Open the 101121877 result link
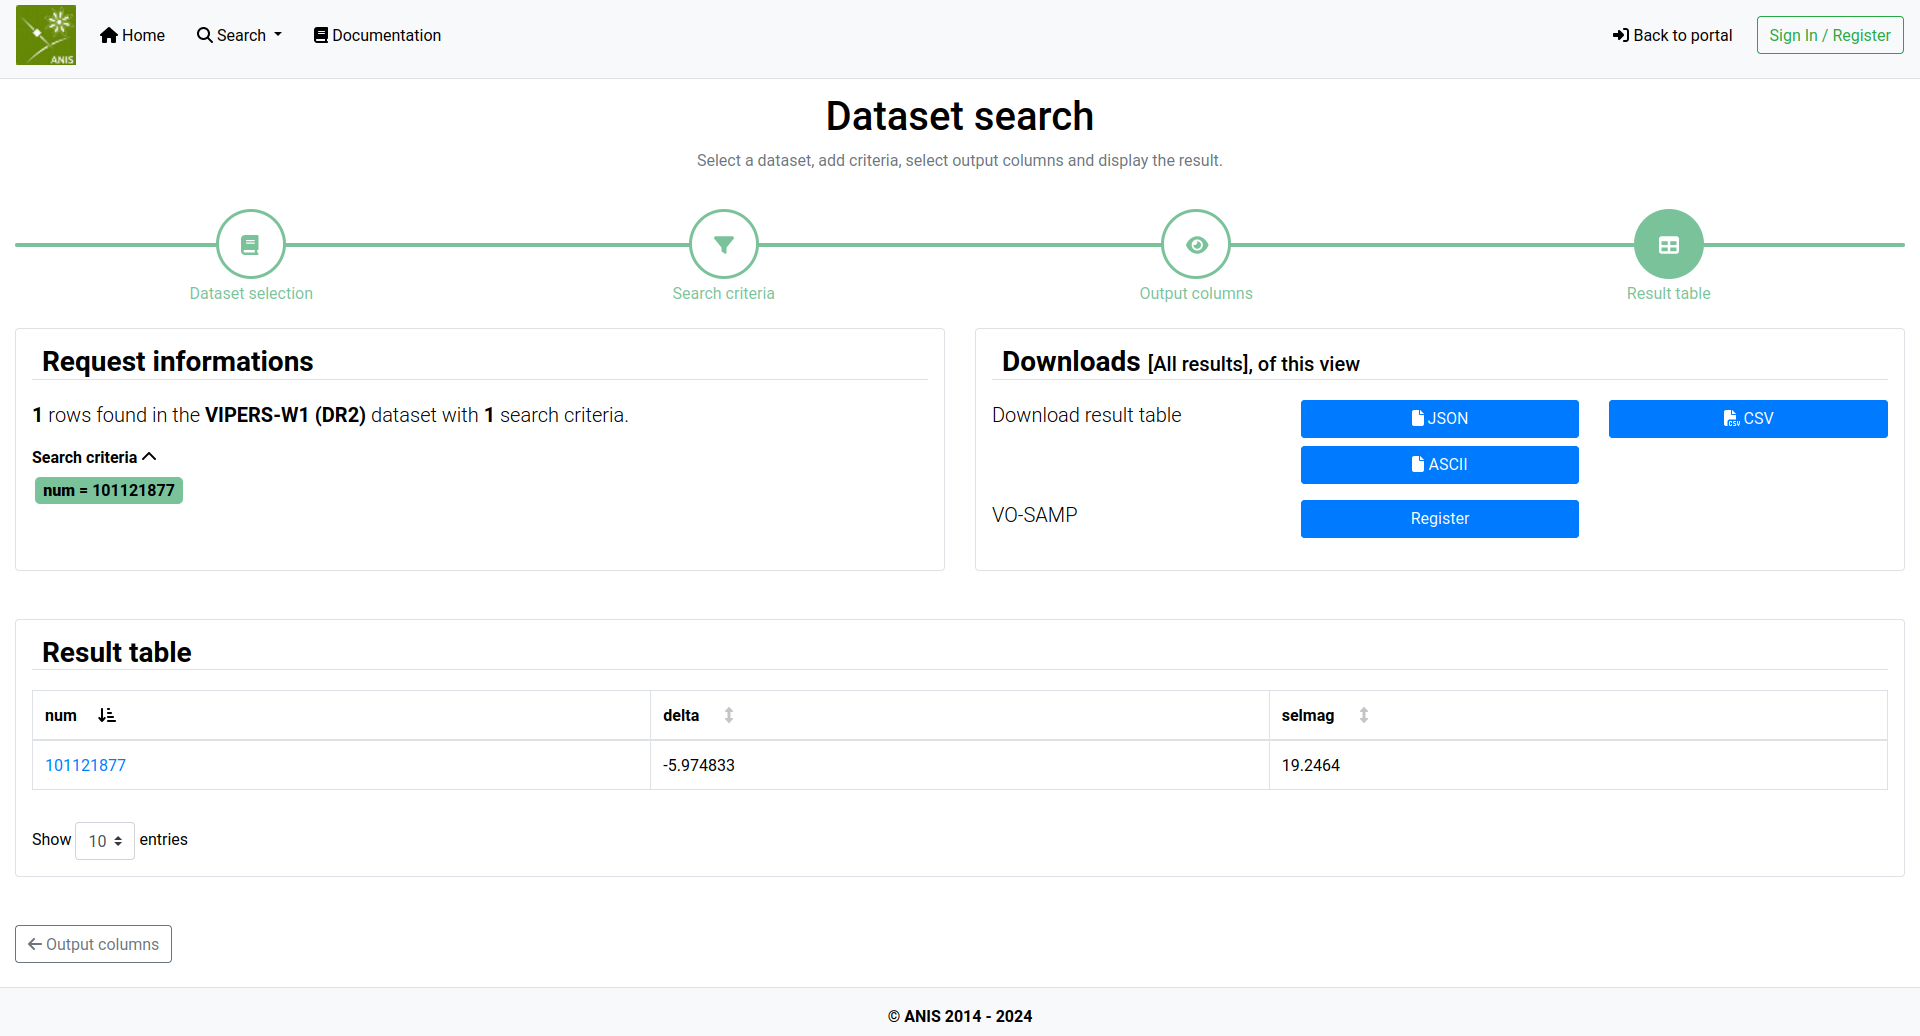 [86, 765]
